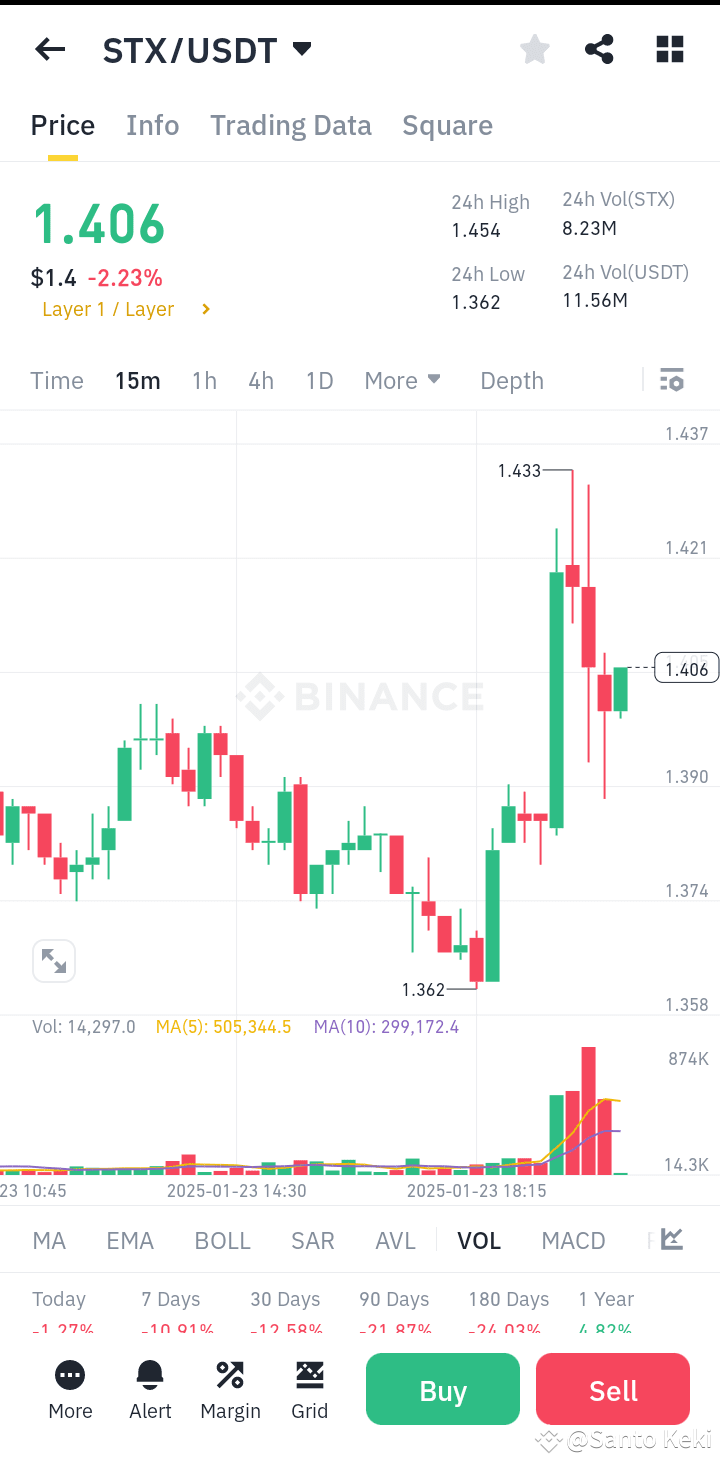Screen dimensions: 720x1462
Task: Enable the BOLL indicator
Action: click(222, 1240)
